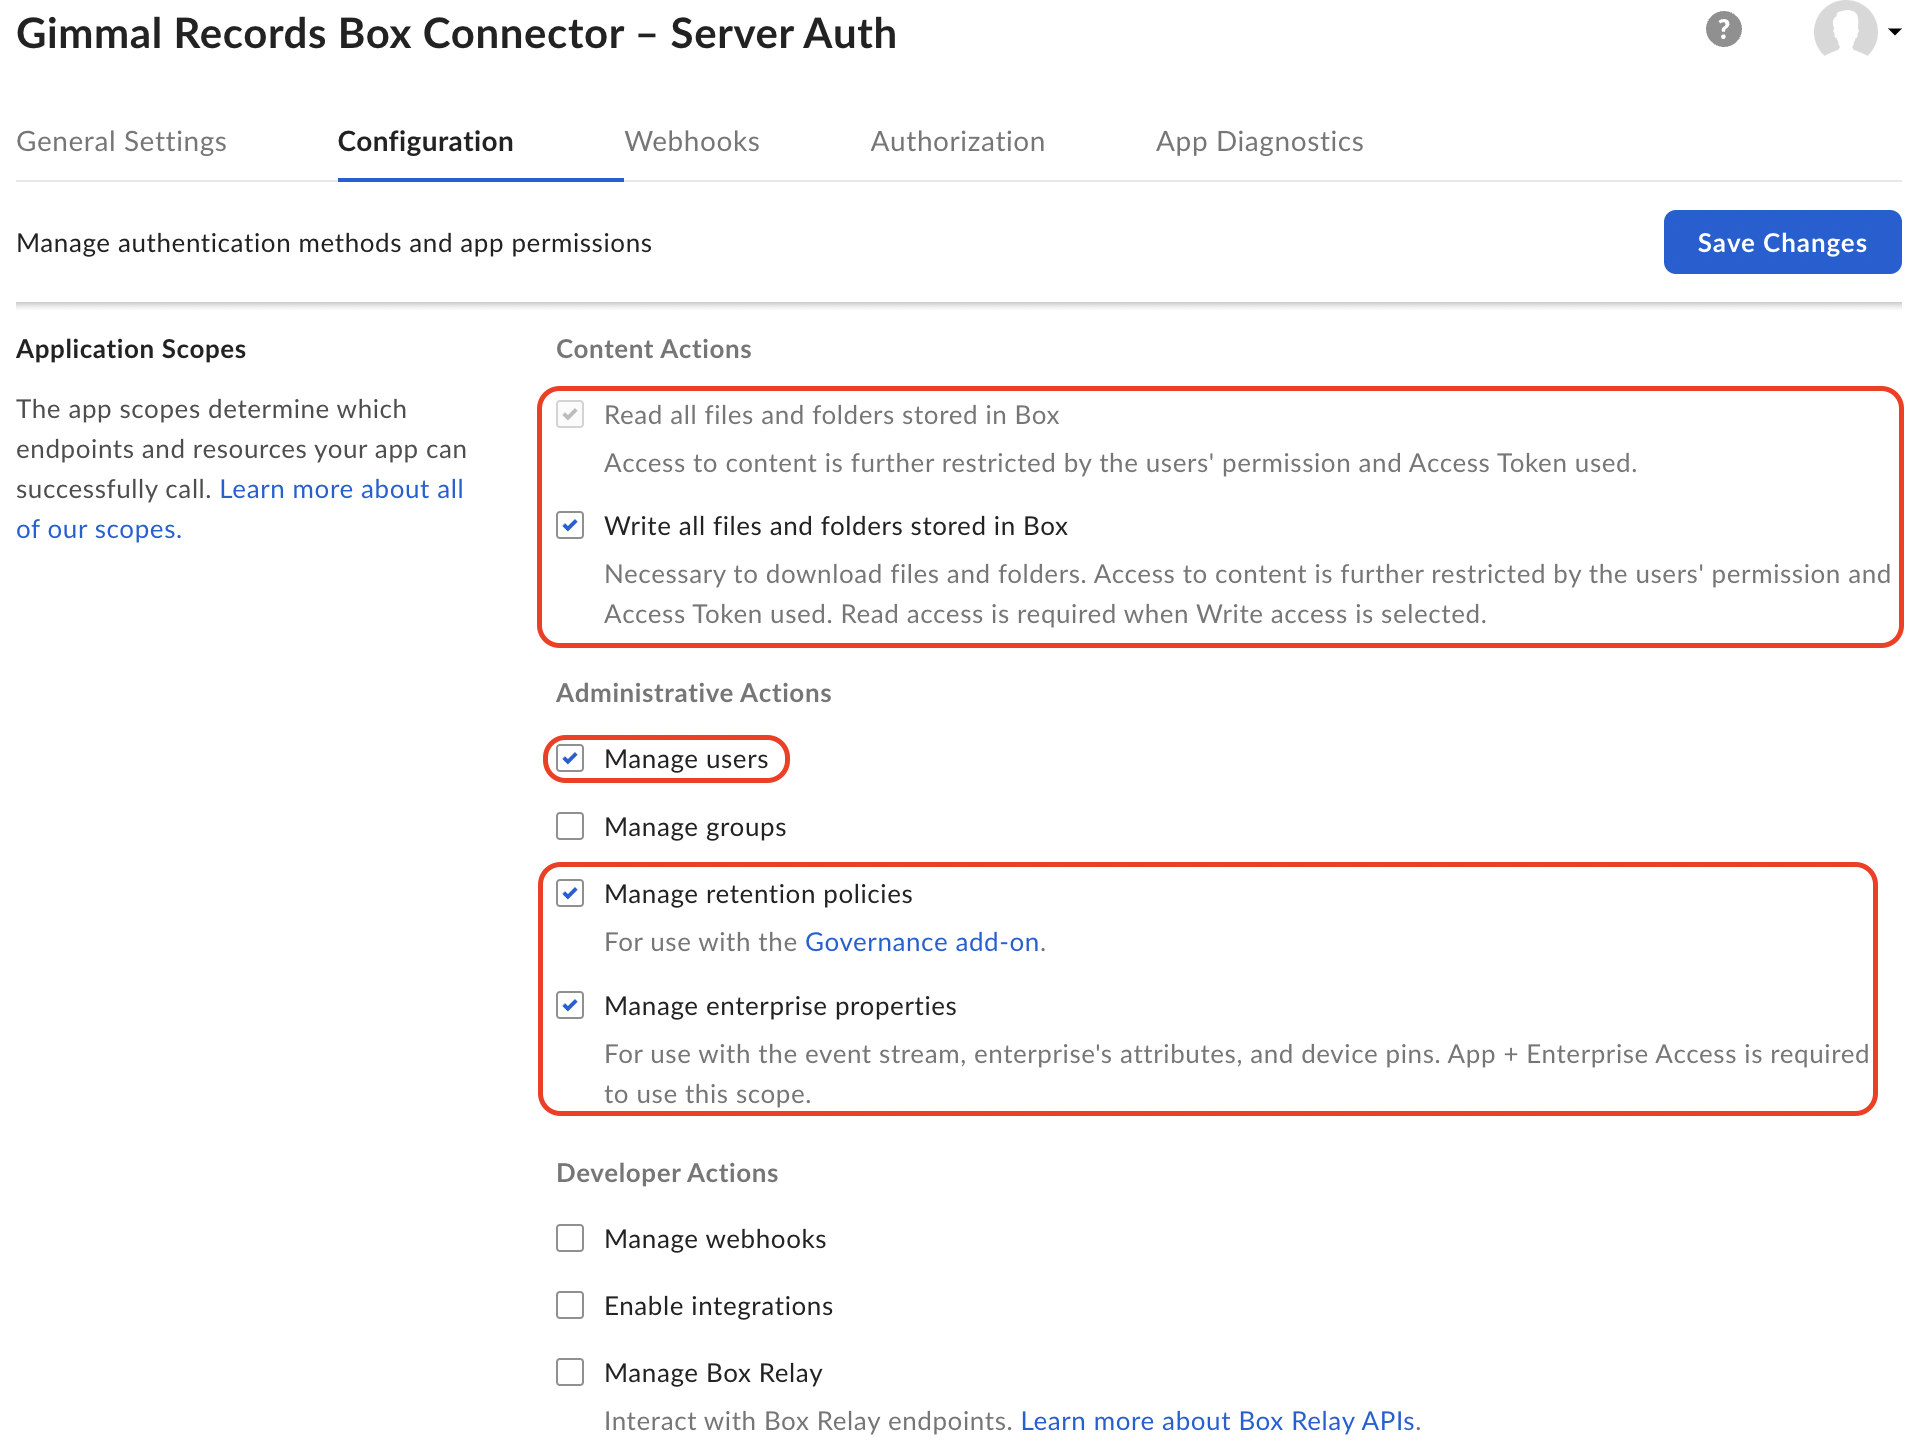Viewport: 1920px width, 1454px height.
Task: Open the App Diagnostics tab
Action: pyautogui.click(x=1259, y=141)
